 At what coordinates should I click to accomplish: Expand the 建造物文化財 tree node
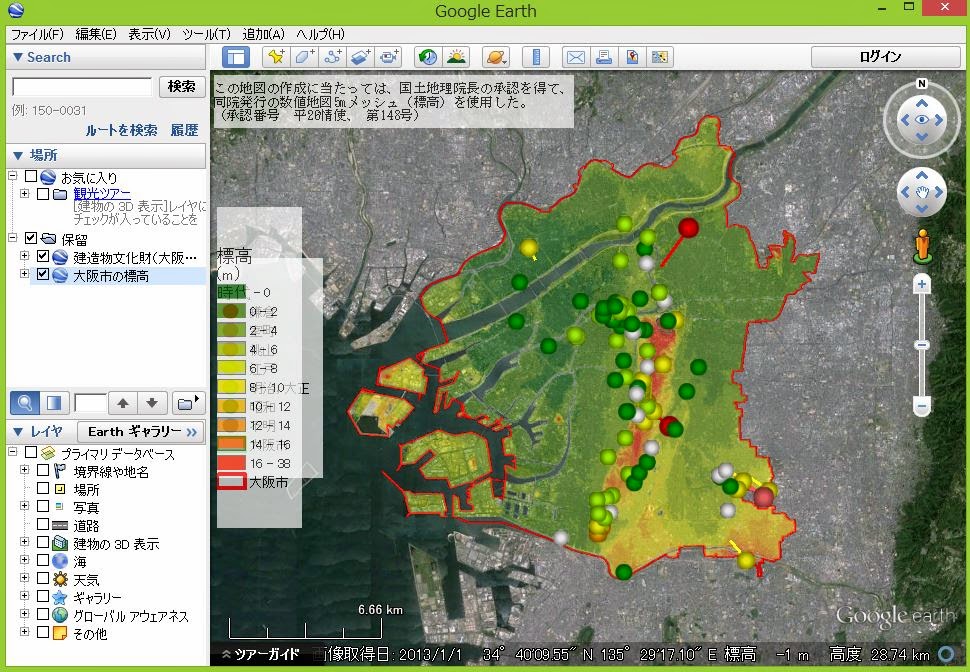tap(25, 256)
